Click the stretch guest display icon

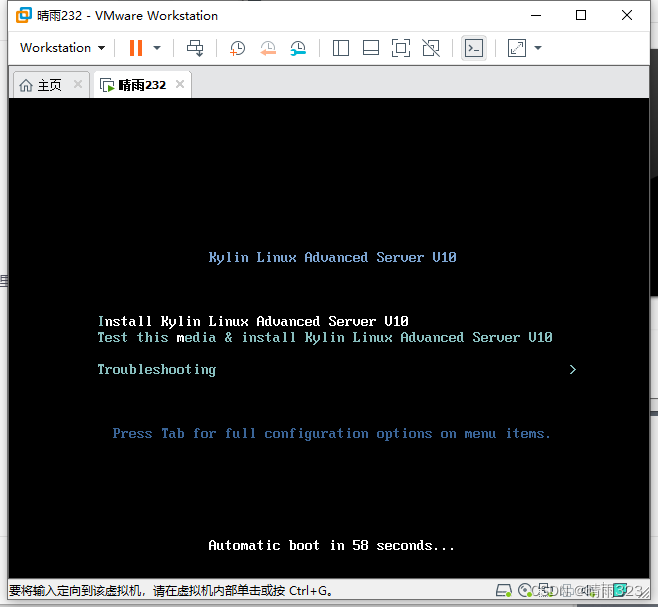517,48
